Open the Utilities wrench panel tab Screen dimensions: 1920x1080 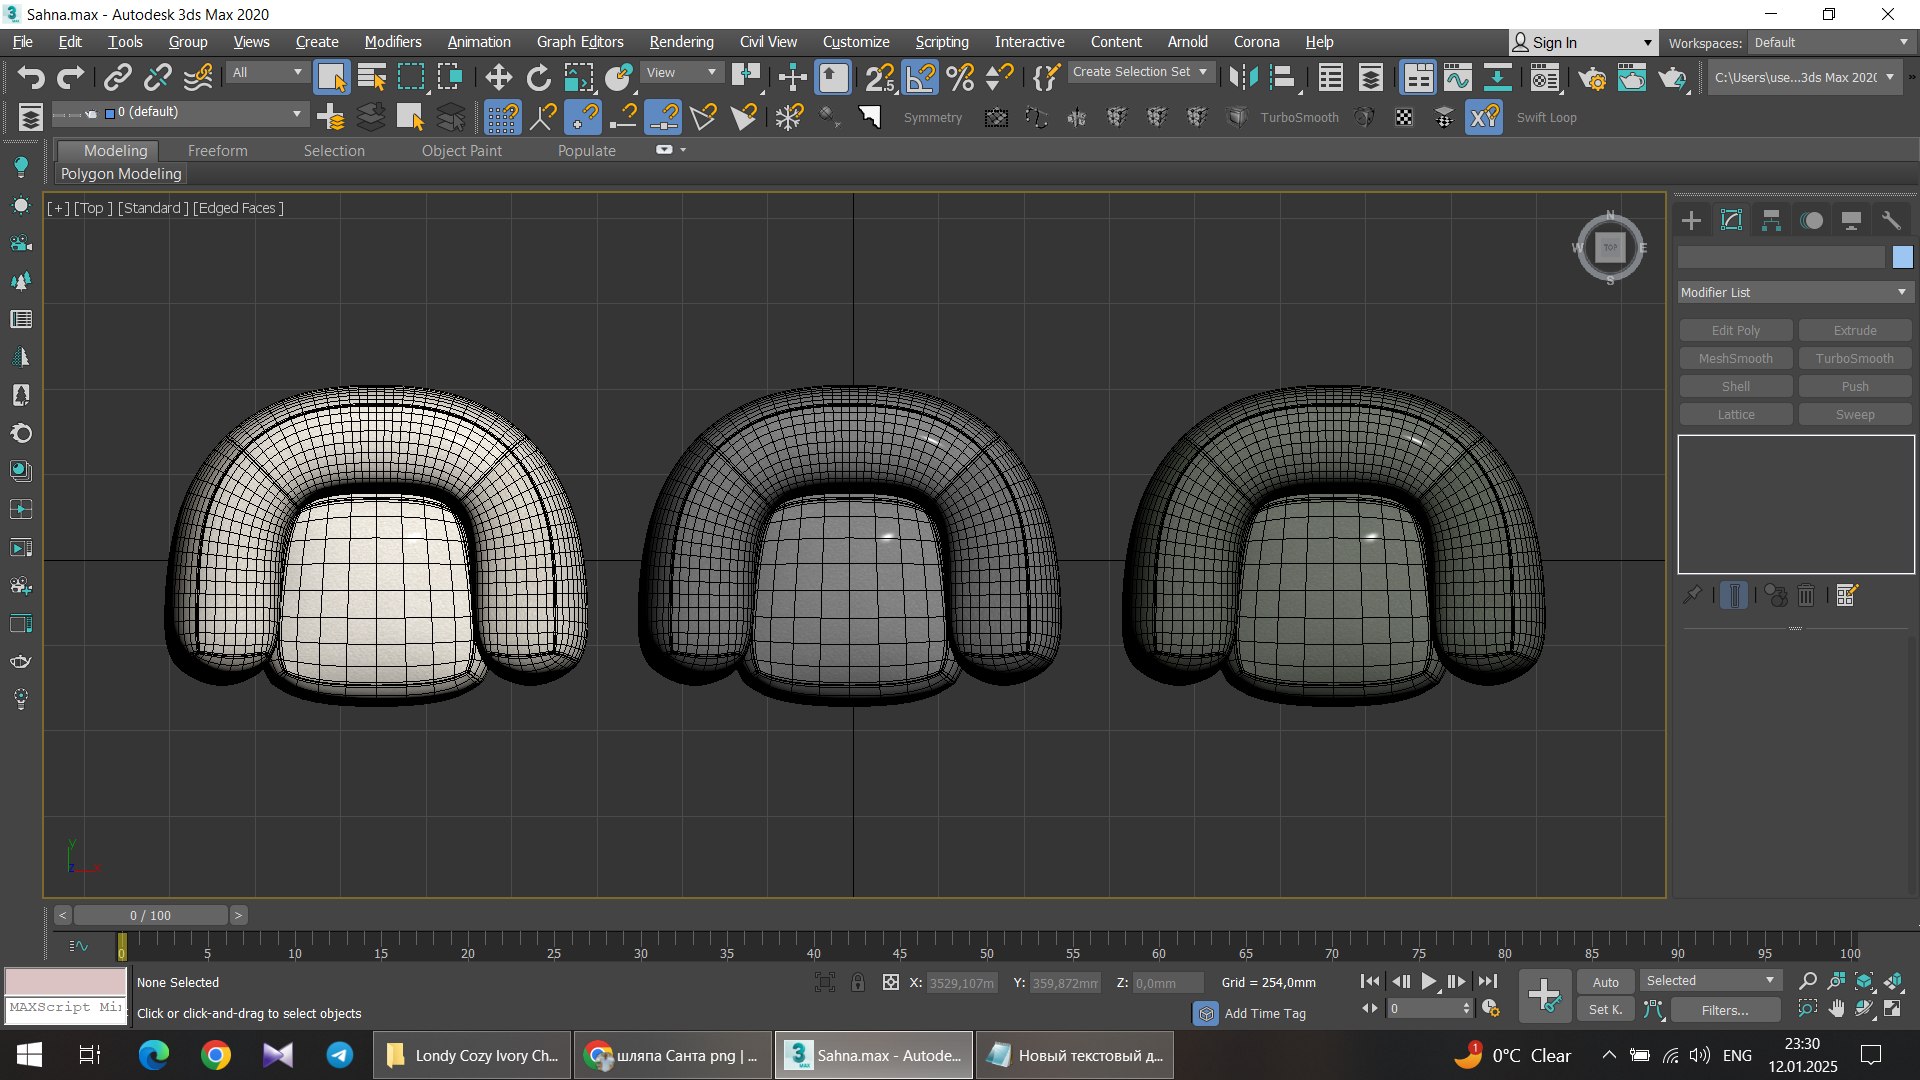click(1890, 220)
